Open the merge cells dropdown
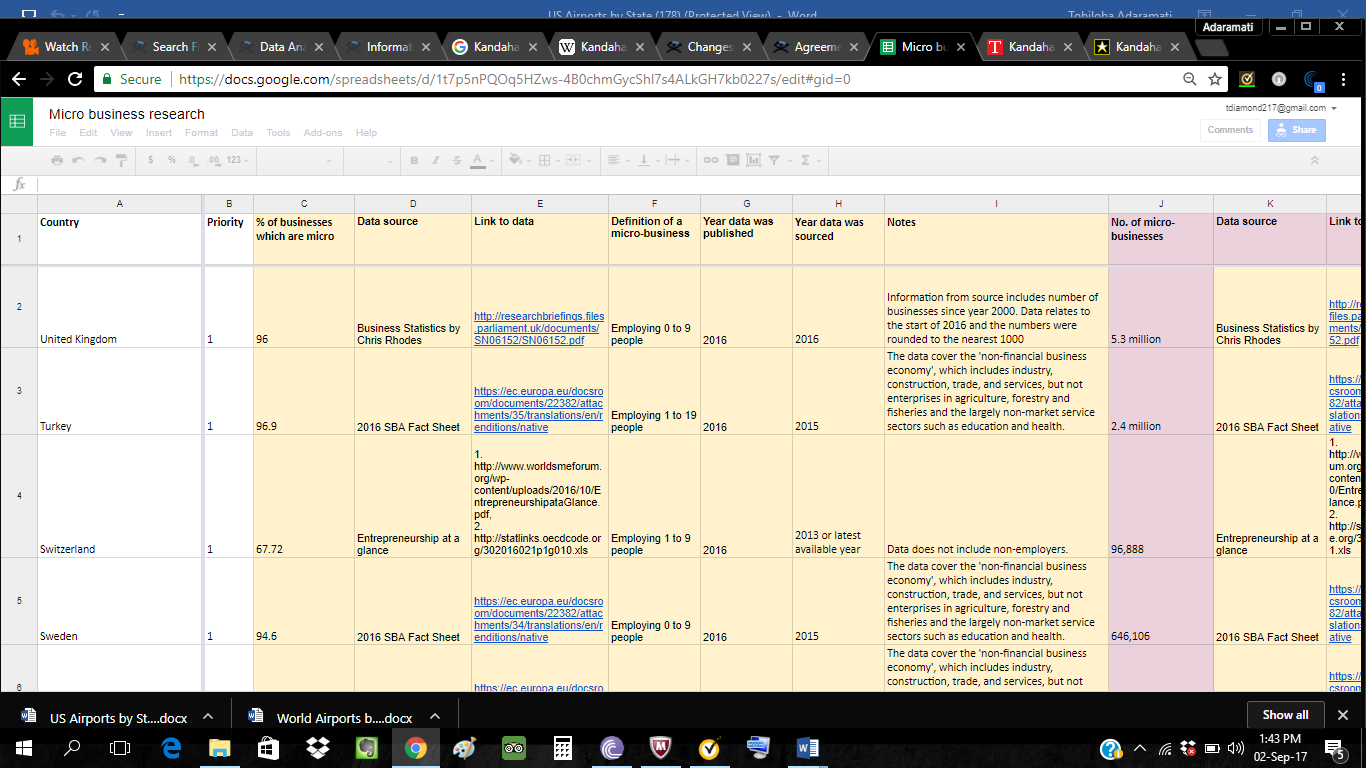The height and width of the screenshot is (768, 1366). (576, 160)
